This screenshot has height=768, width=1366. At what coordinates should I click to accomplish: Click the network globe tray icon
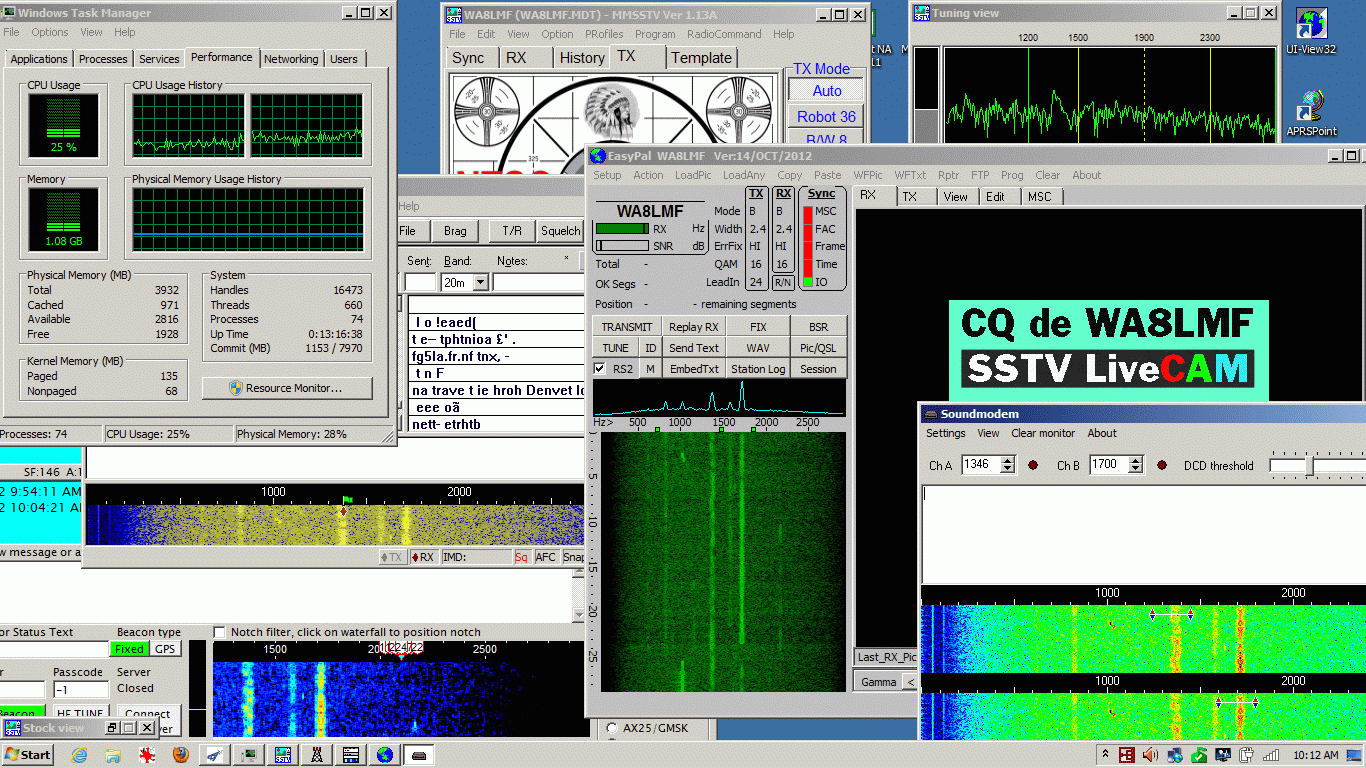1174,755
